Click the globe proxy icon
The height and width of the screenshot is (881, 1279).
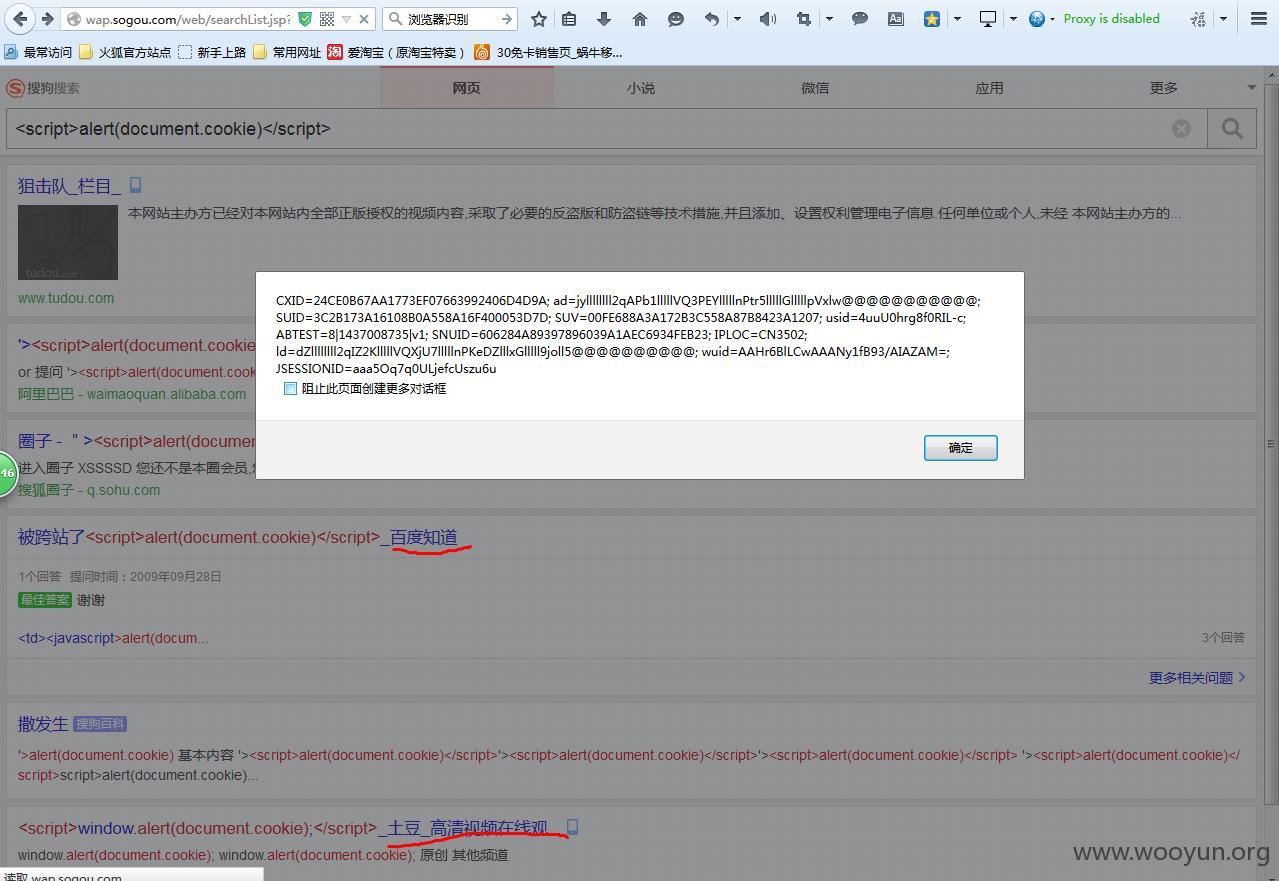pyautogui.click(x=1037, y=18)
